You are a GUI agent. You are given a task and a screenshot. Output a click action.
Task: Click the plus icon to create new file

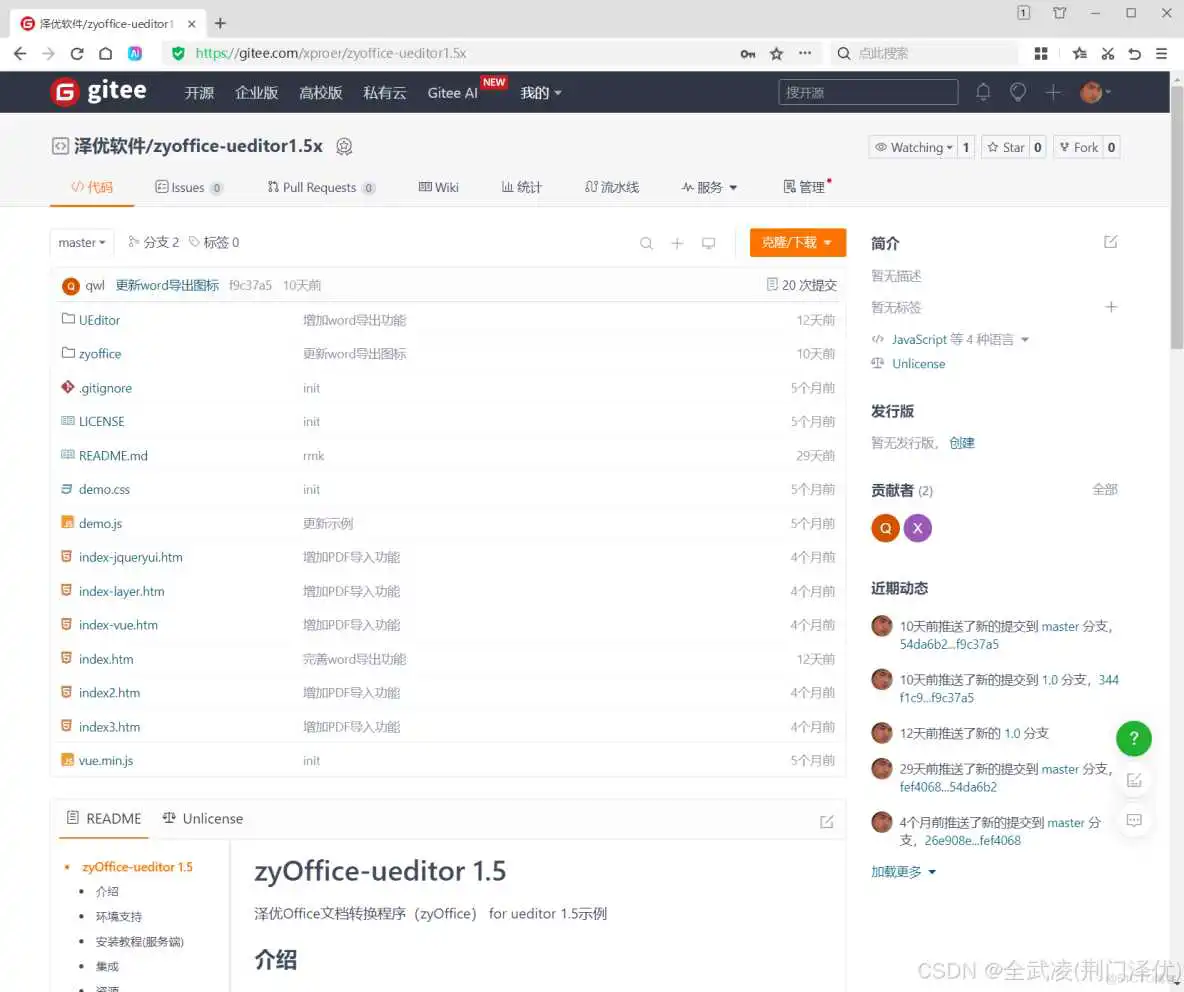pos(677,242)
